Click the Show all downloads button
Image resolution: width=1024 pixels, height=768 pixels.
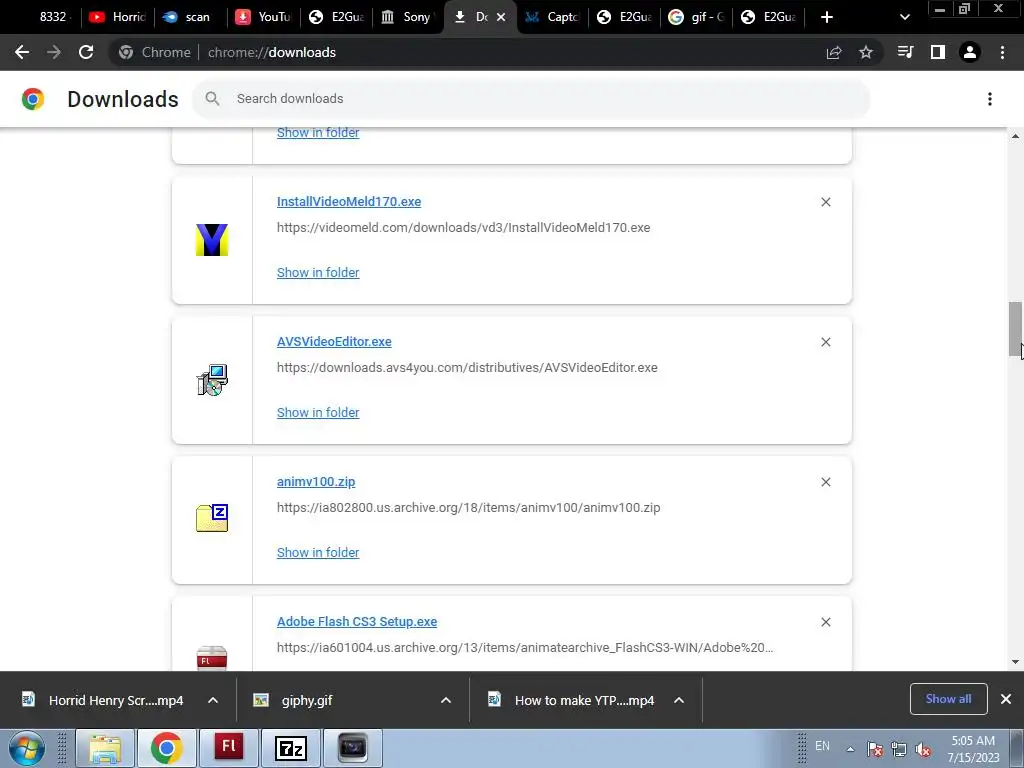pyautogui.click(x=948, y=699)
